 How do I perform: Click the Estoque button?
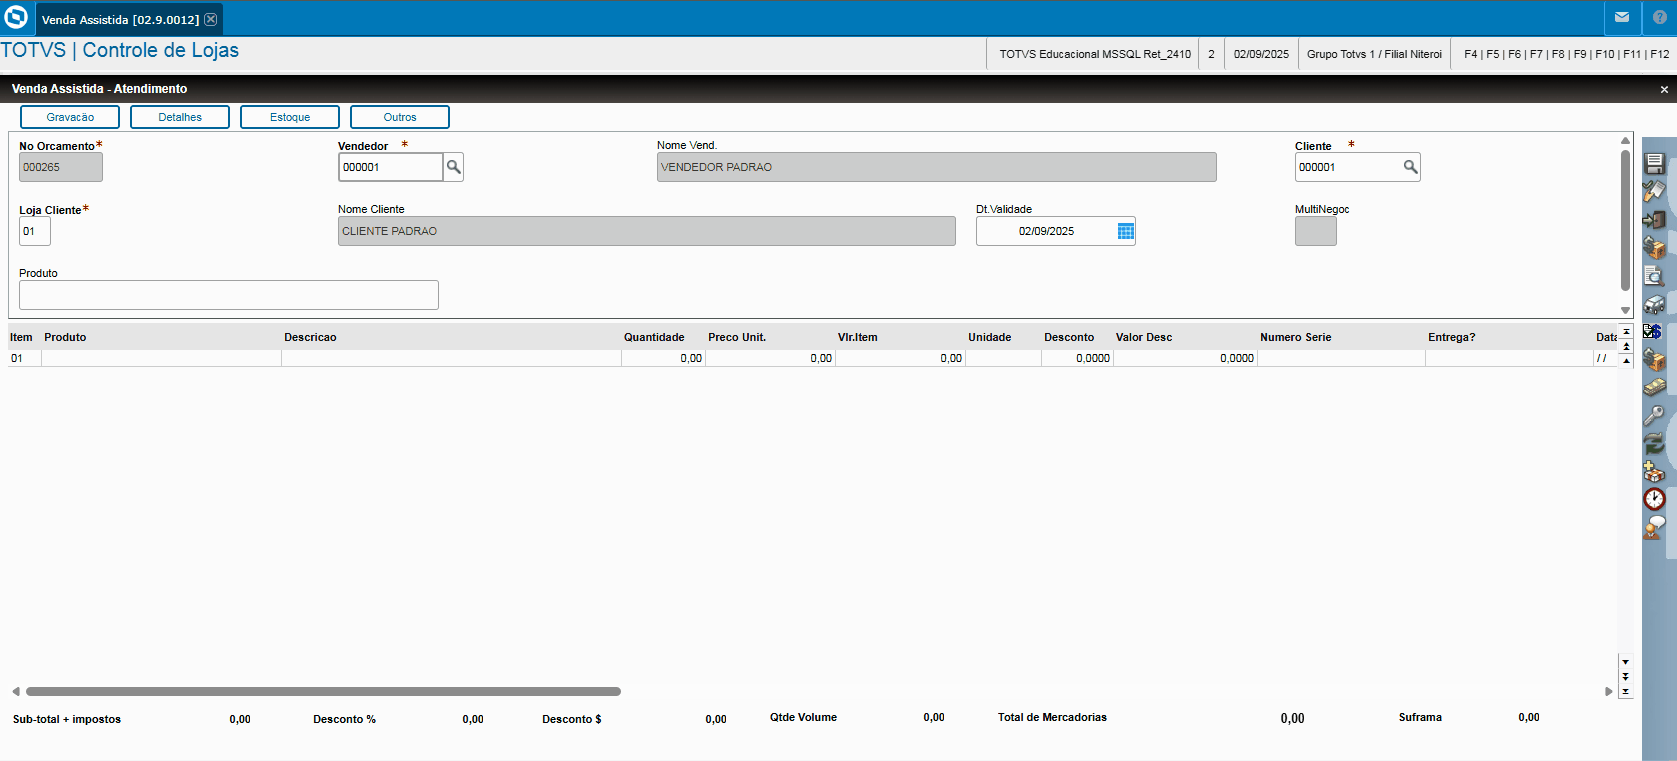click(290, 117)
